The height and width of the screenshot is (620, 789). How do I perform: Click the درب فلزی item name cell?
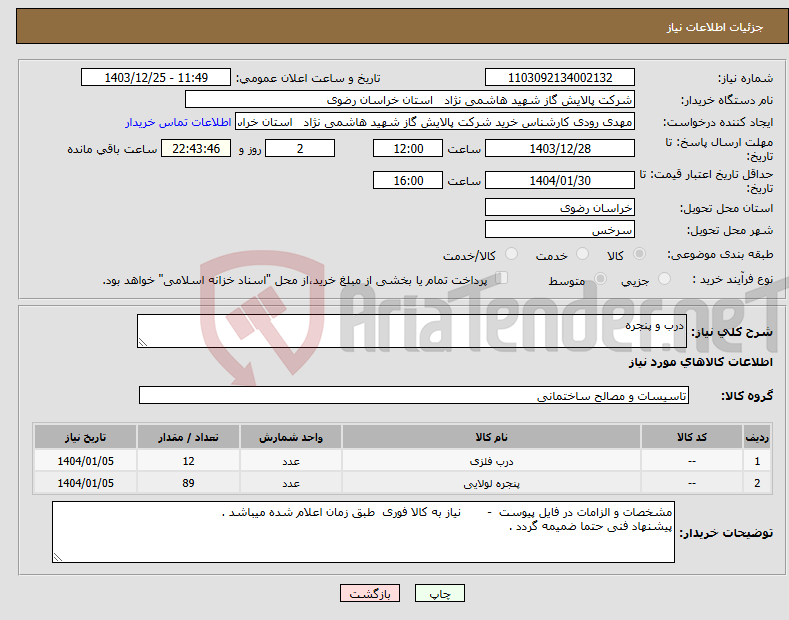point(491,460)
